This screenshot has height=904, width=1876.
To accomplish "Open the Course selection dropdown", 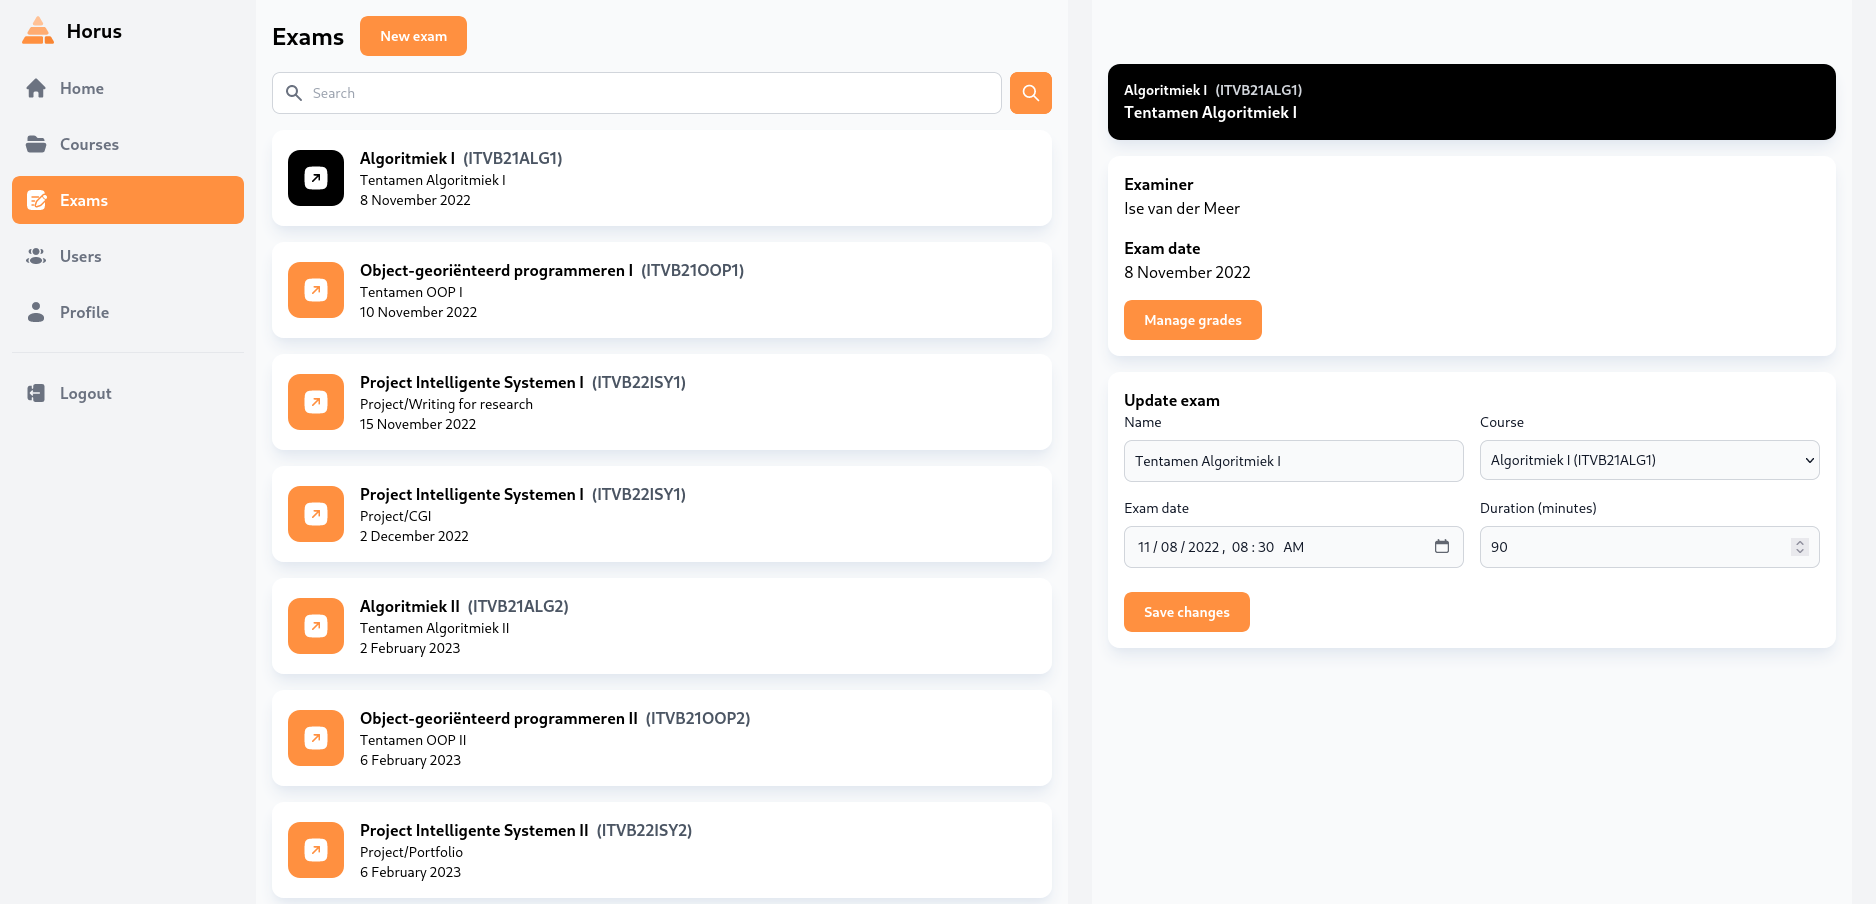I will tap(1648, 460).
